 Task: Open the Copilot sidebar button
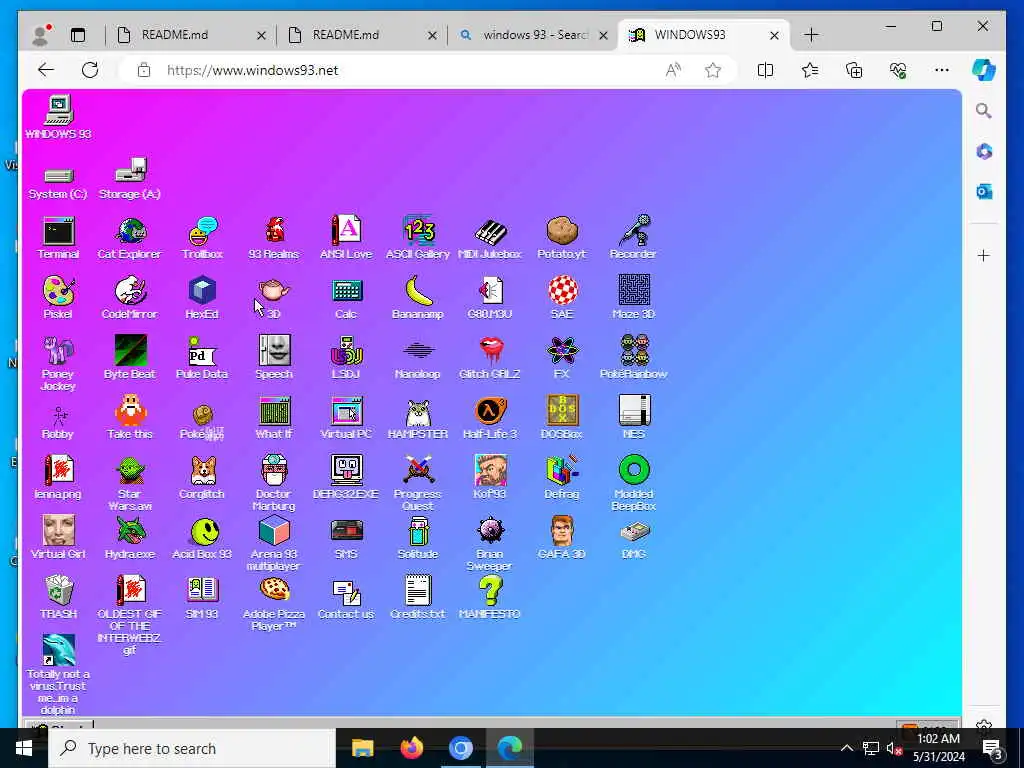pos(984,70)
